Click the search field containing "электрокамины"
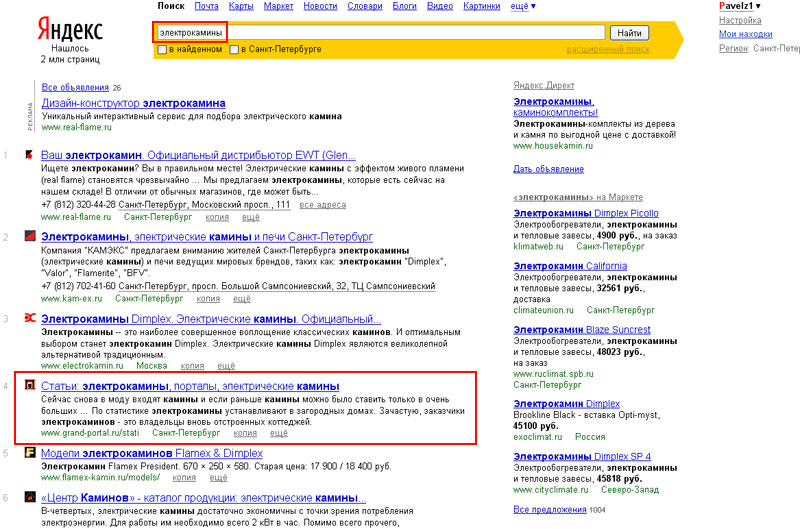800x529 pixels. (x=380, y=33)
